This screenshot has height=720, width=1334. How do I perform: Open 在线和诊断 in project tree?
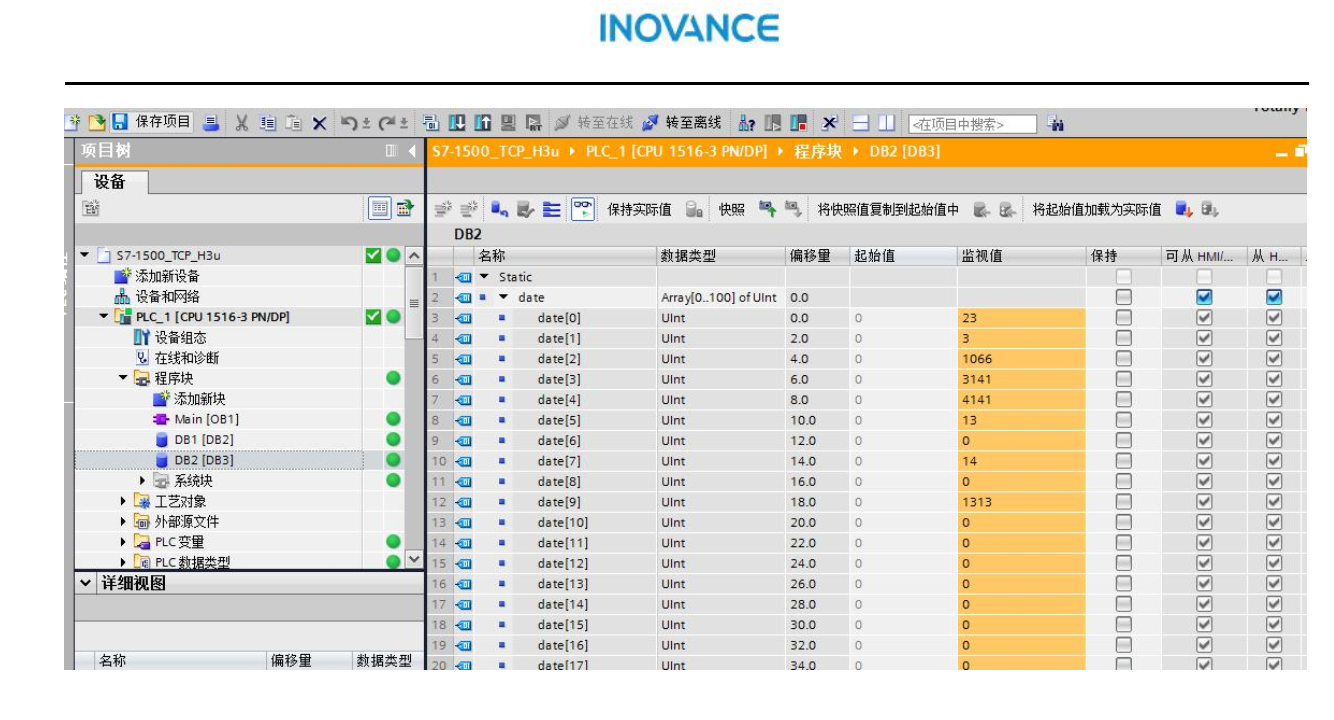[186, 358]
